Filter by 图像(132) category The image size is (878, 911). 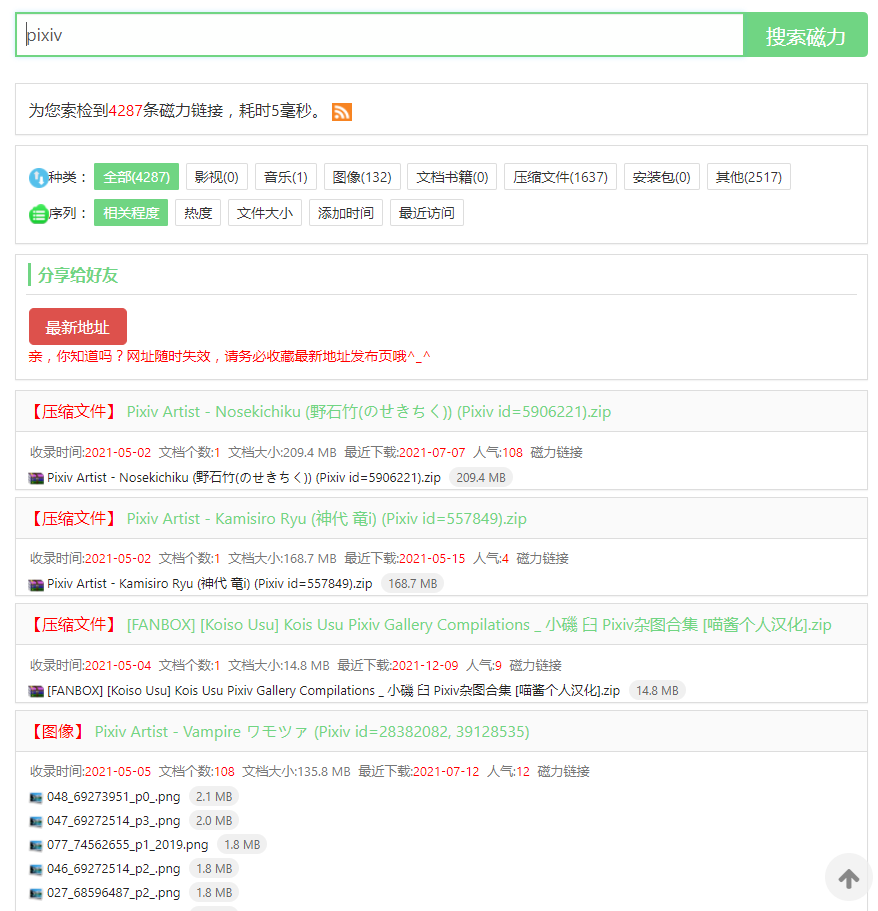coord(362,177)
